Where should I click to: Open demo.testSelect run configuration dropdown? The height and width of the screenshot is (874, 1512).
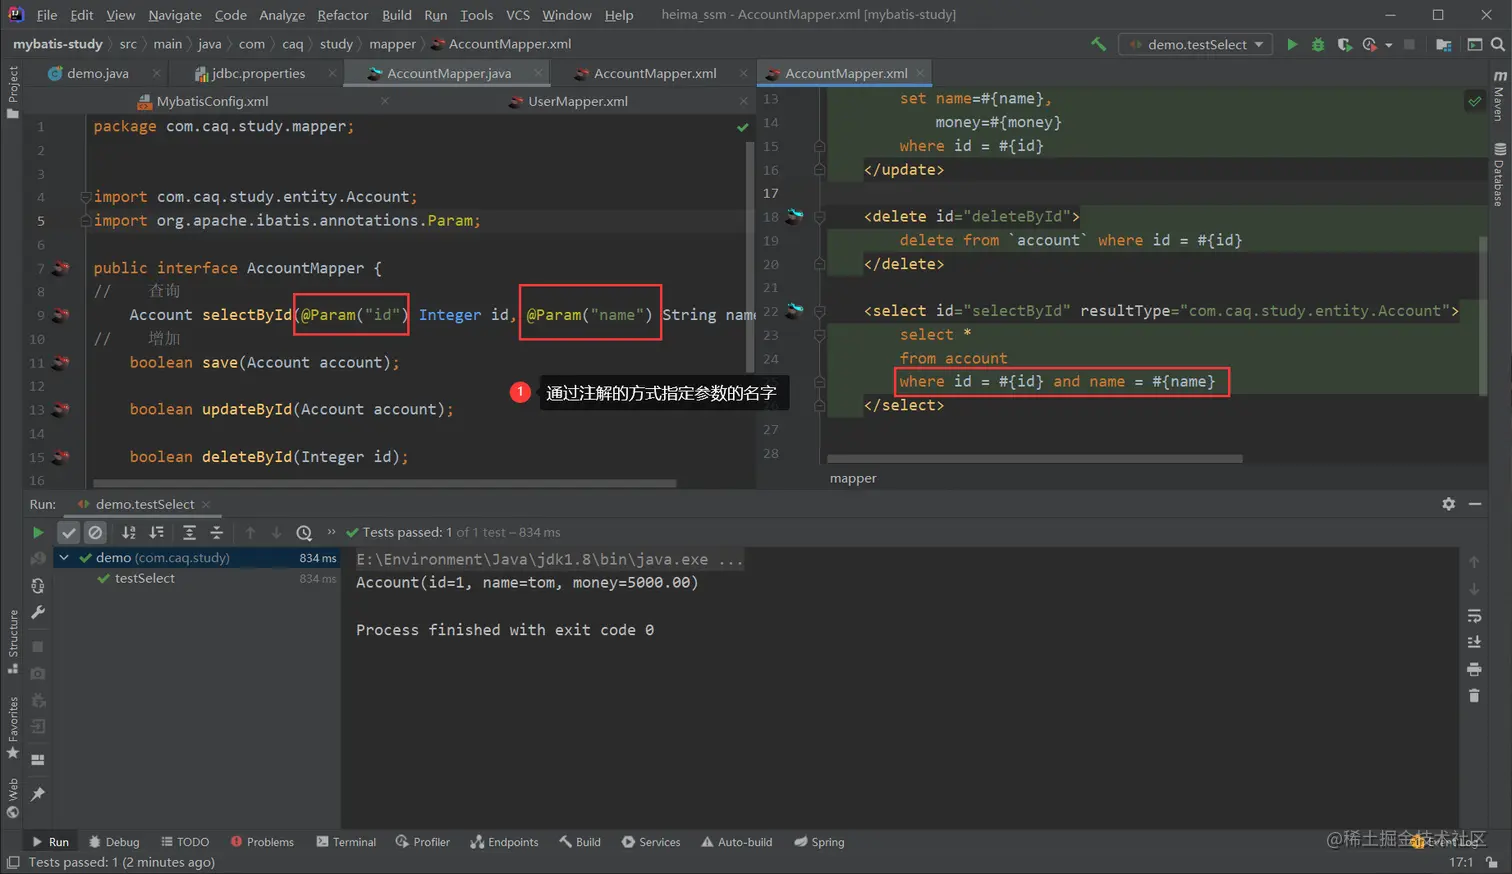(x=1196, y=44)
